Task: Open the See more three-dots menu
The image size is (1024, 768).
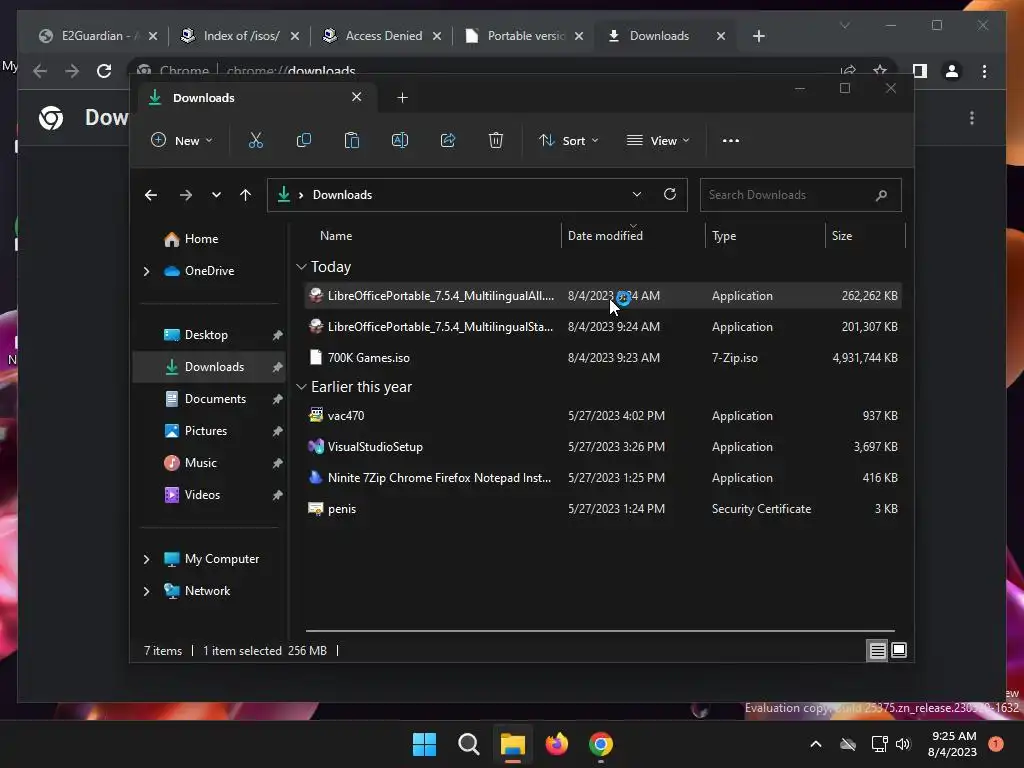Action: pos(731,140)
